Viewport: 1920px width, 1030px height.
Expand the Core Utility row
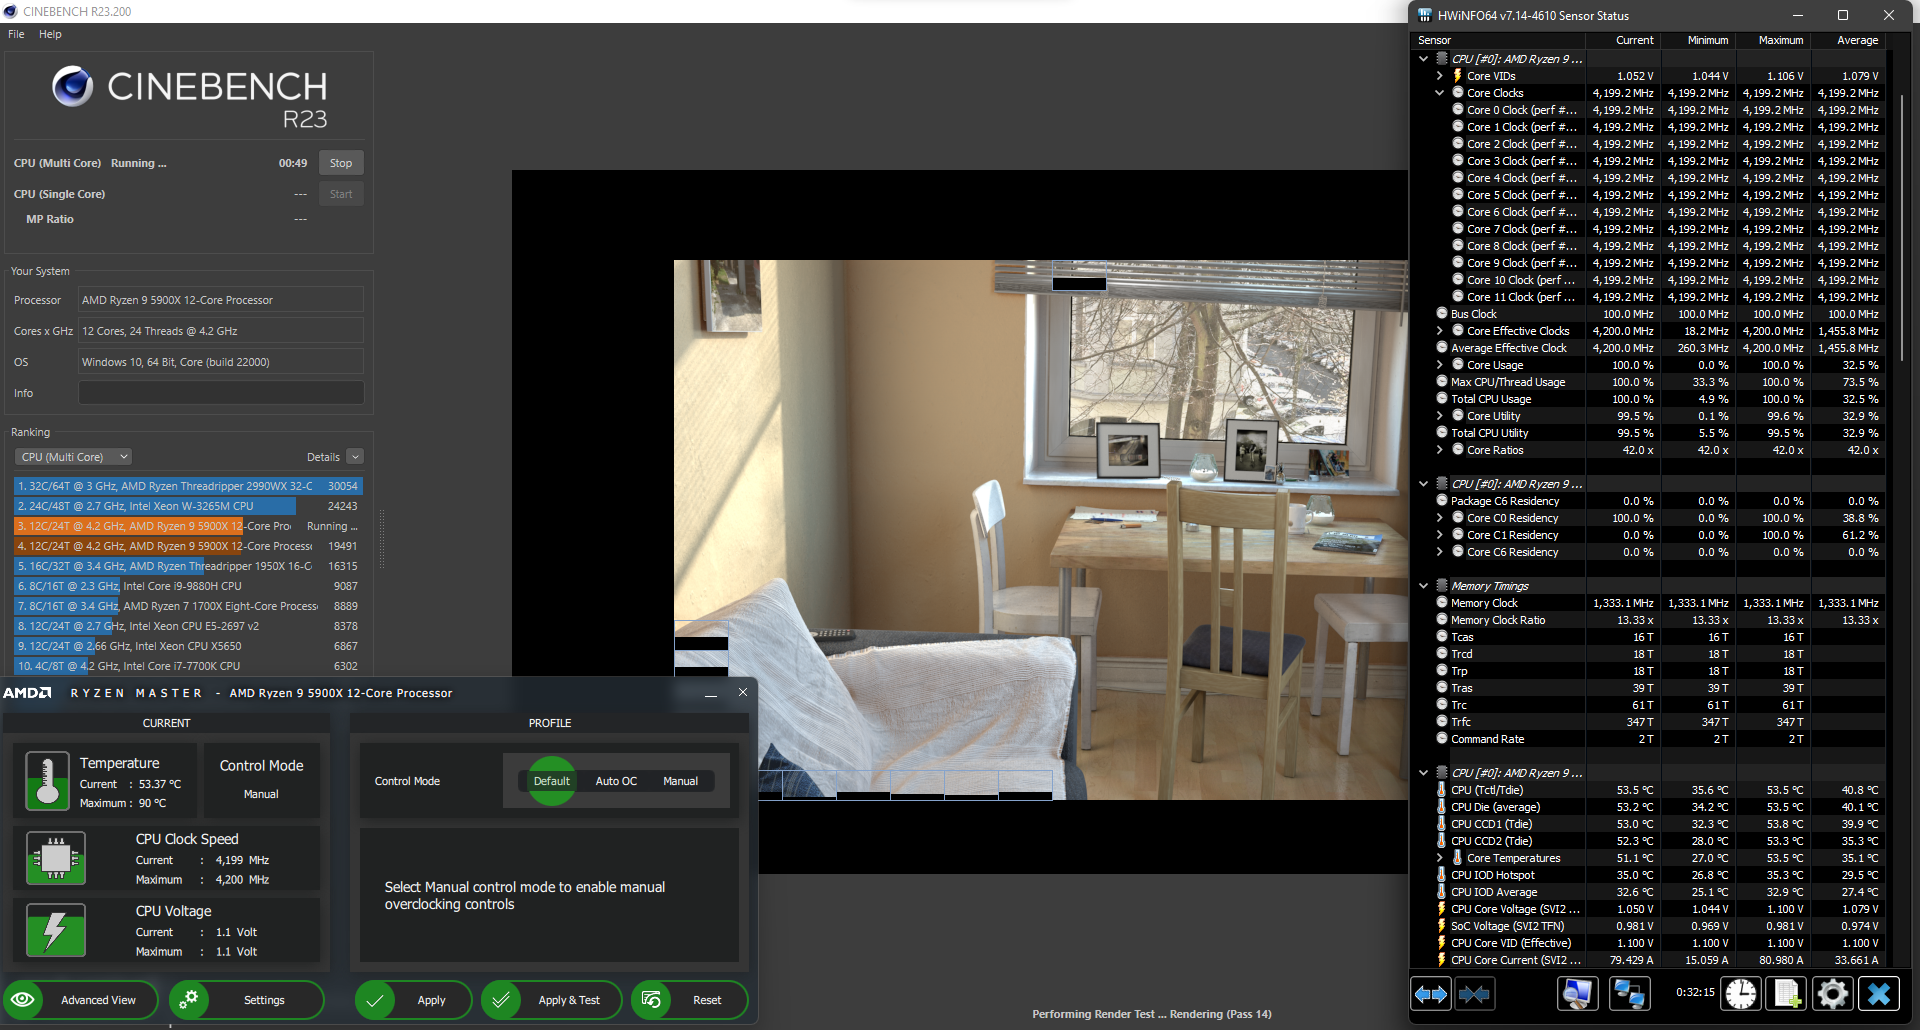tap(1440, 416)
